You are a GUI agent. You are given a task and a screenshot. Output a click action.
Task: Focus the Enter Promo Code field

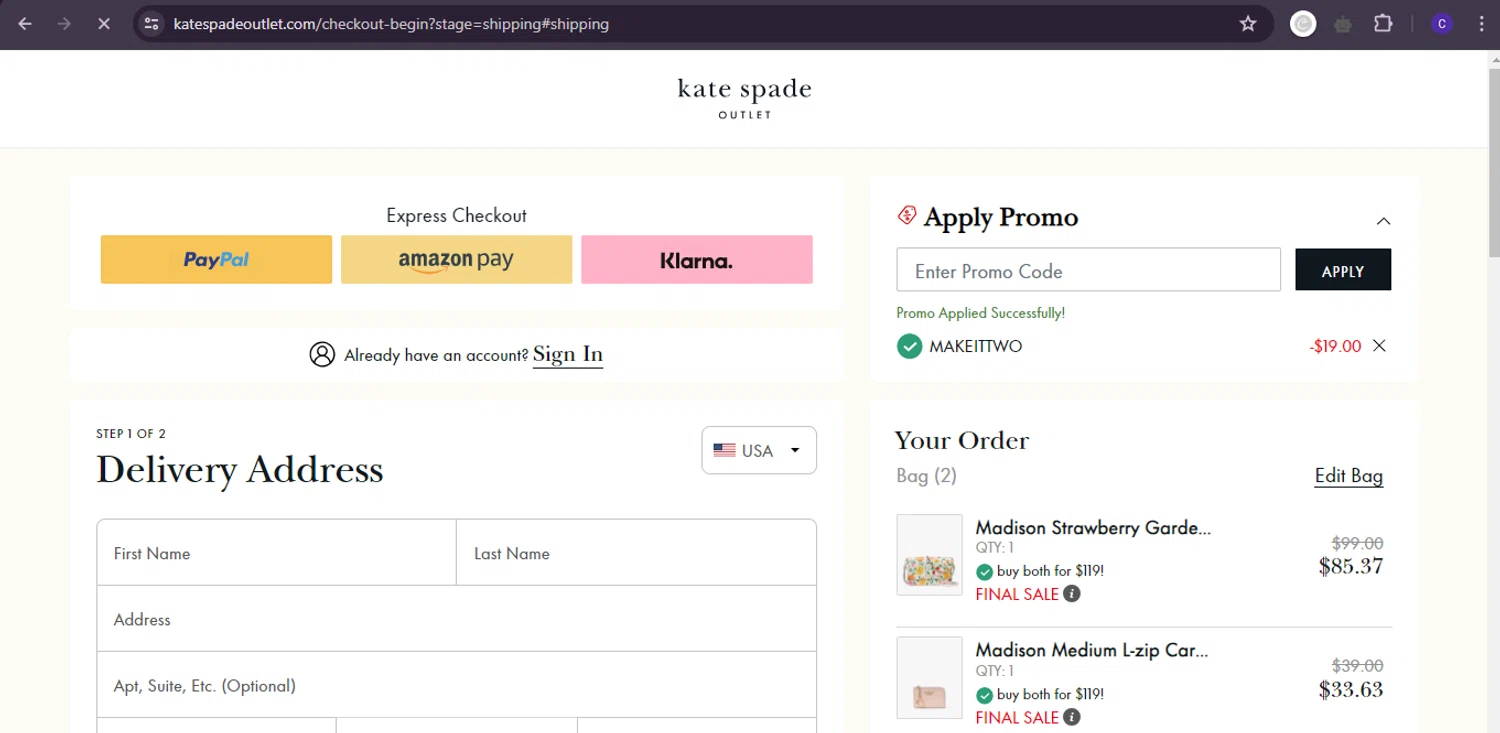pyautogui.click(x=1089, y=270)
